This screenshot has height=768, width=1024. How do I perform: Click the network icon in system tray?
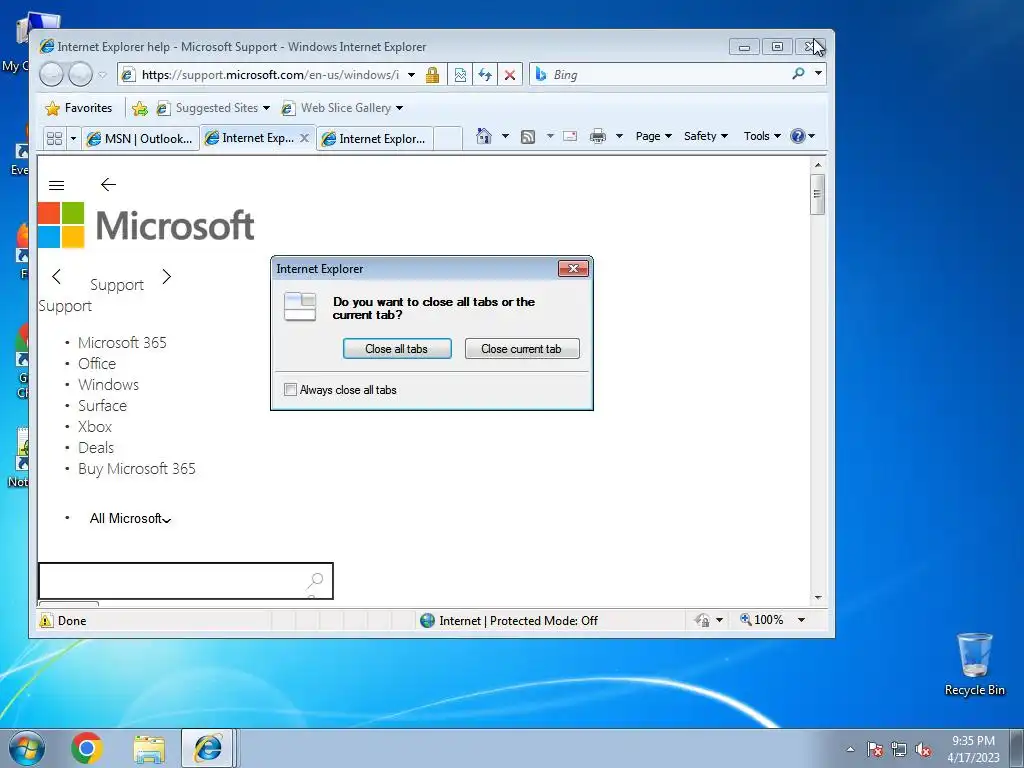coord(899,750)
